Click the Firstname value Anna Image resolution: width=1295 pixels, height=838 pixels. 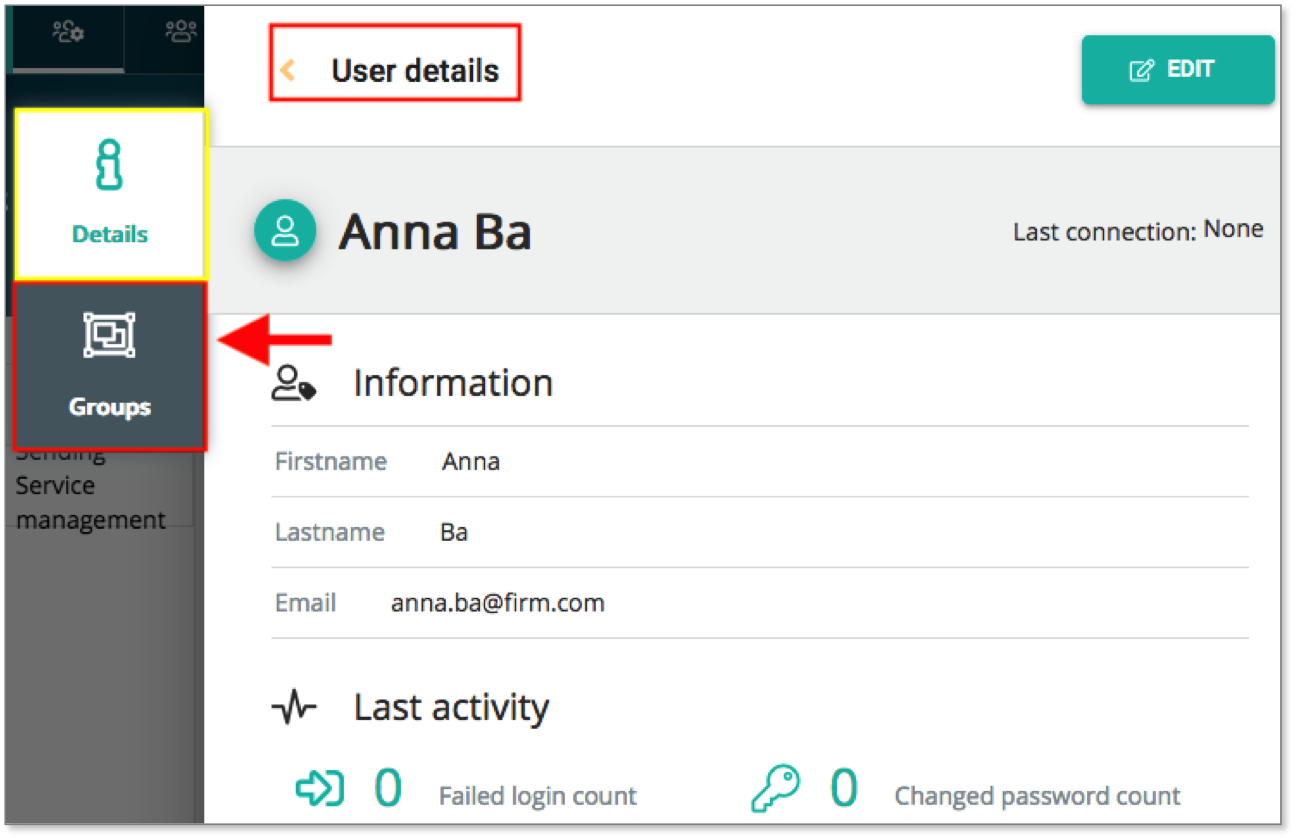click(471, 462)
